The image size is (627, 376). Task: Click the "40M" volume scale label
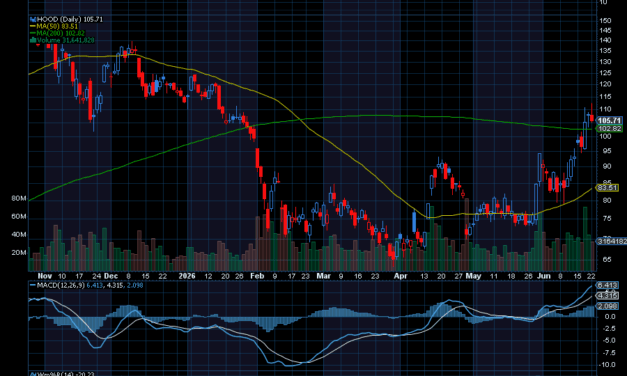coord(19,234)
